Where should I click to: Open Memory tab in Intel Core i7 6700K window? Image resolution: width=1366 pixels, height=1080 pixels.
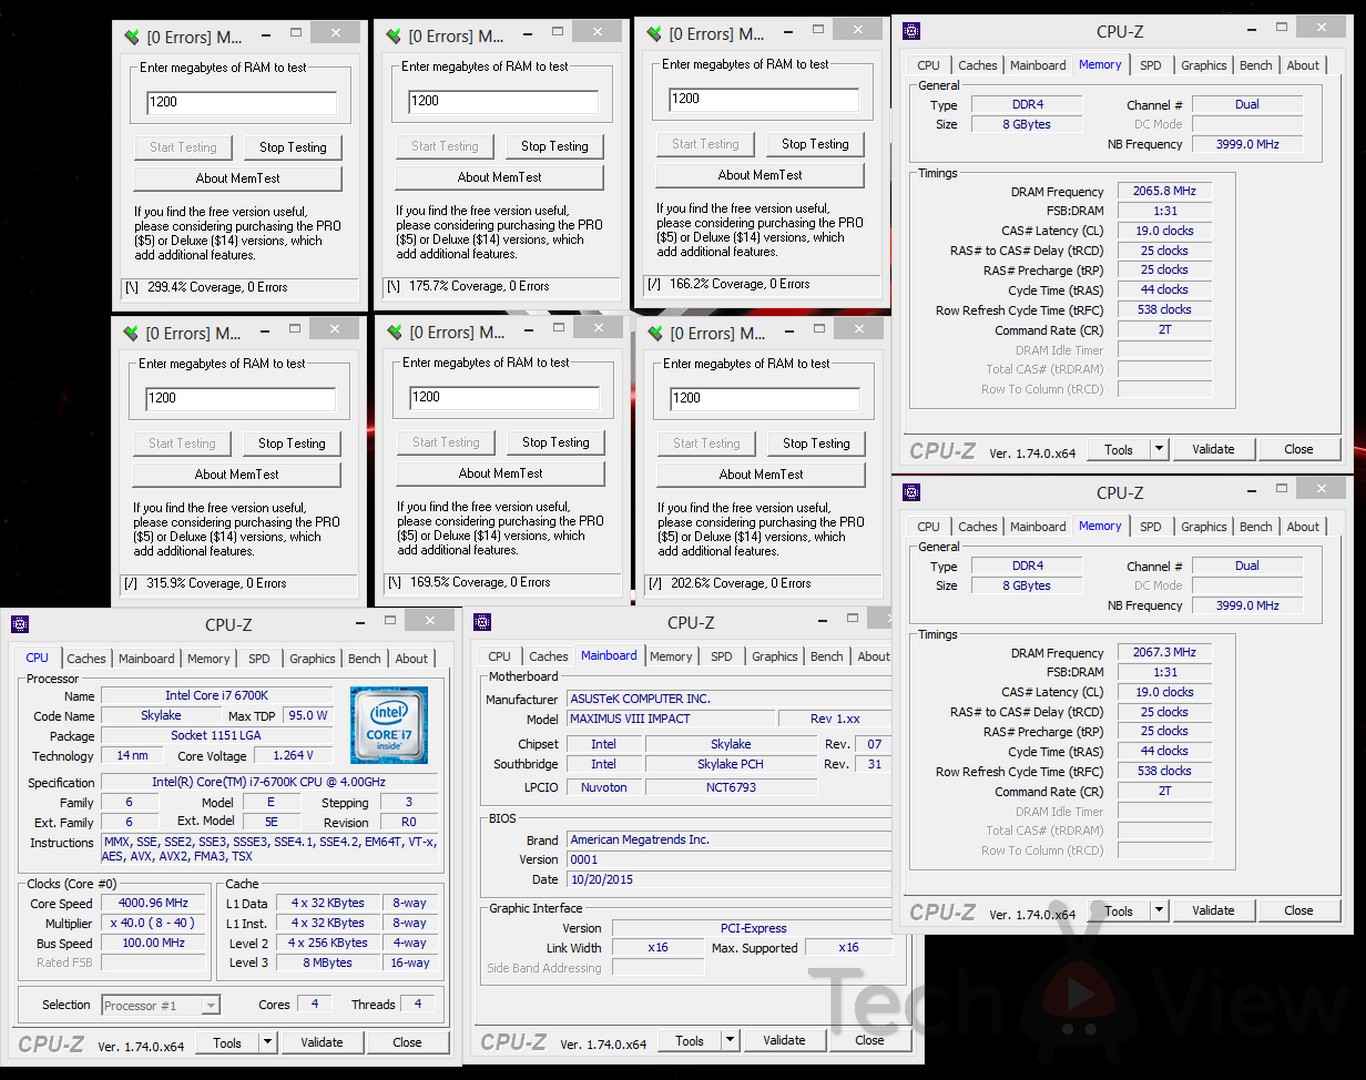[208, 659]
